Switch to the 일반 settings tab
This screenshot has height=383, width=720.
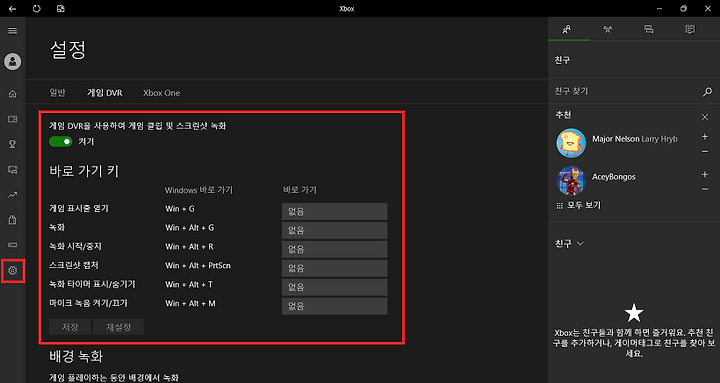point(57,92)
